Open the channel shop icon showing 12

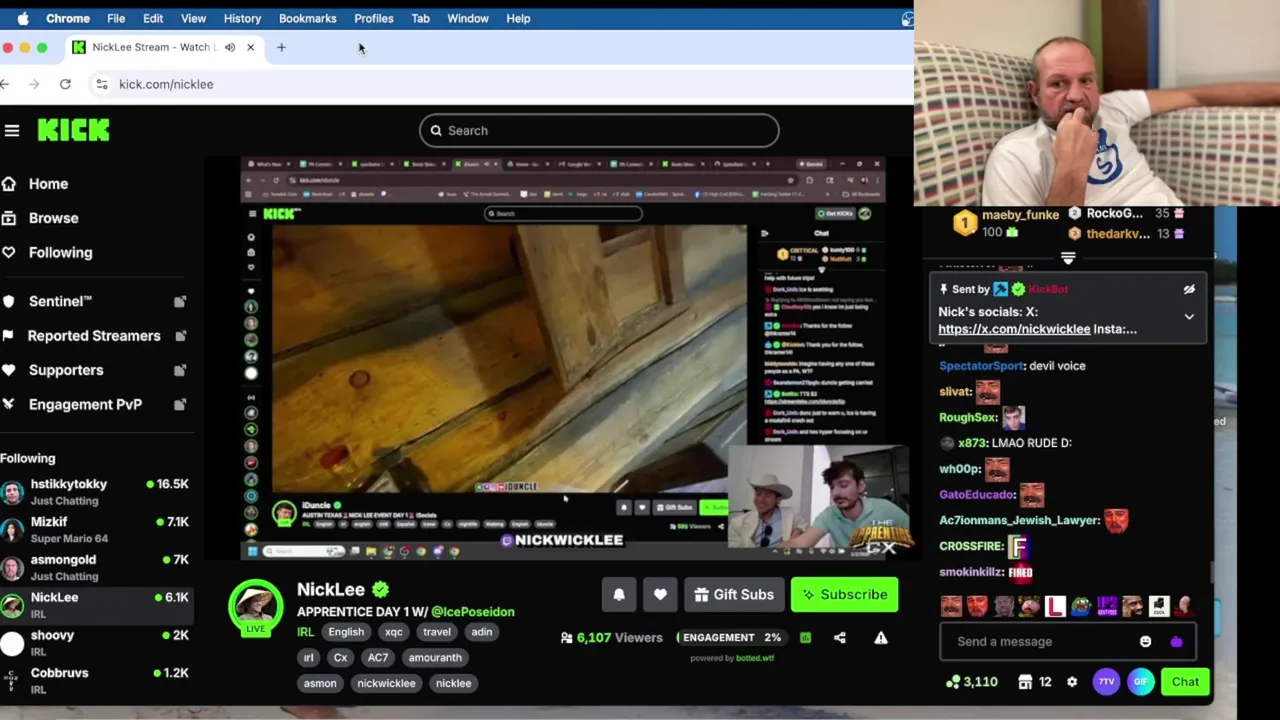1034,682
